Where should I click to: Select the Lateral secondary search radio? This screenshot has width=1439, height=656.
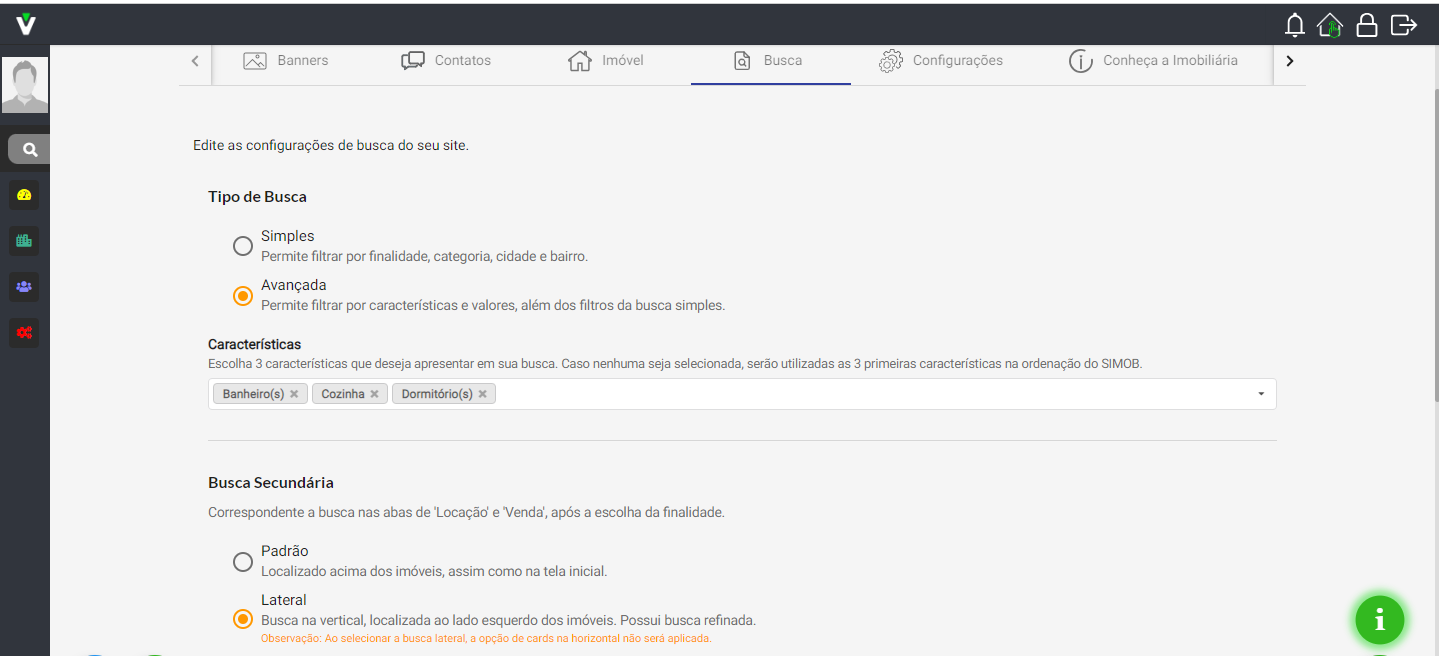pyautogui.click(x=242, y=619)
